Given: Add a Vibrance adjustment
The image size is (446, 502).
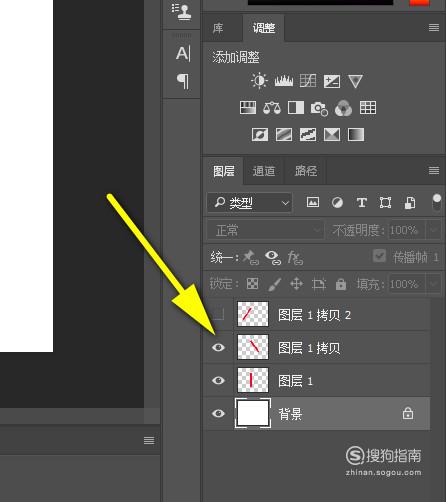Looking at the screenshot, I should coord(355,81).
